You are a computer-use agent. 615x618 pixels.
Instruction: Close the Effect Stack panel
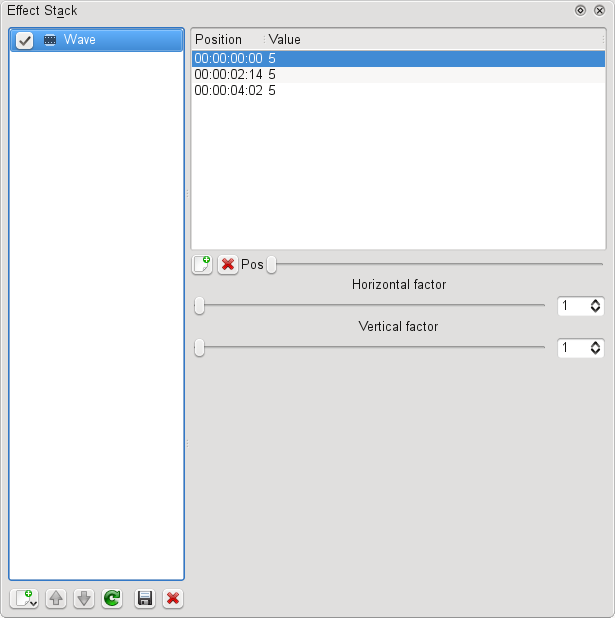pos(599,10)
